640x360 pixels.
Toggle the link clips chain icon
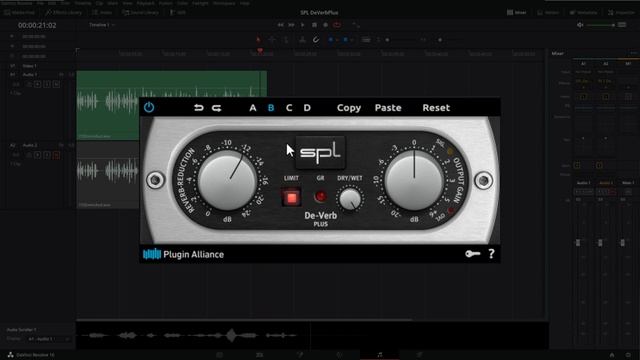316,40
